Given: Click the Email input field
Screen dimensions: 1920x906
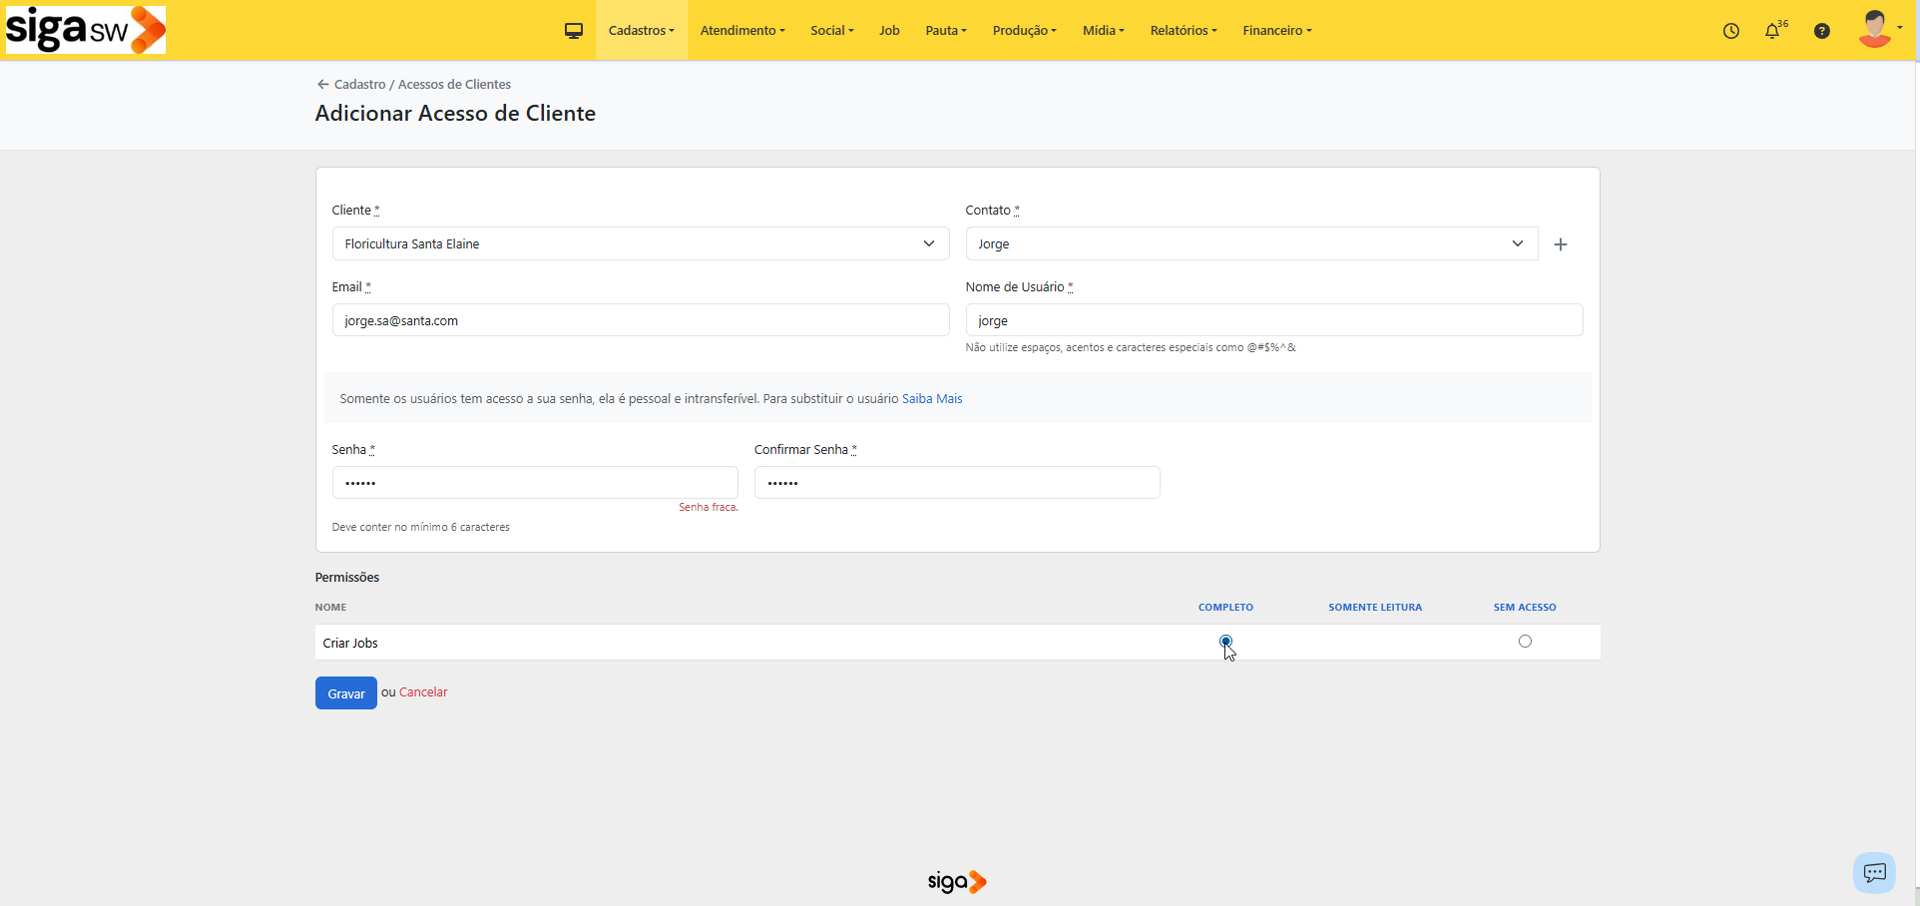Looking at the screenshot, I should click(x=640, y=321).
